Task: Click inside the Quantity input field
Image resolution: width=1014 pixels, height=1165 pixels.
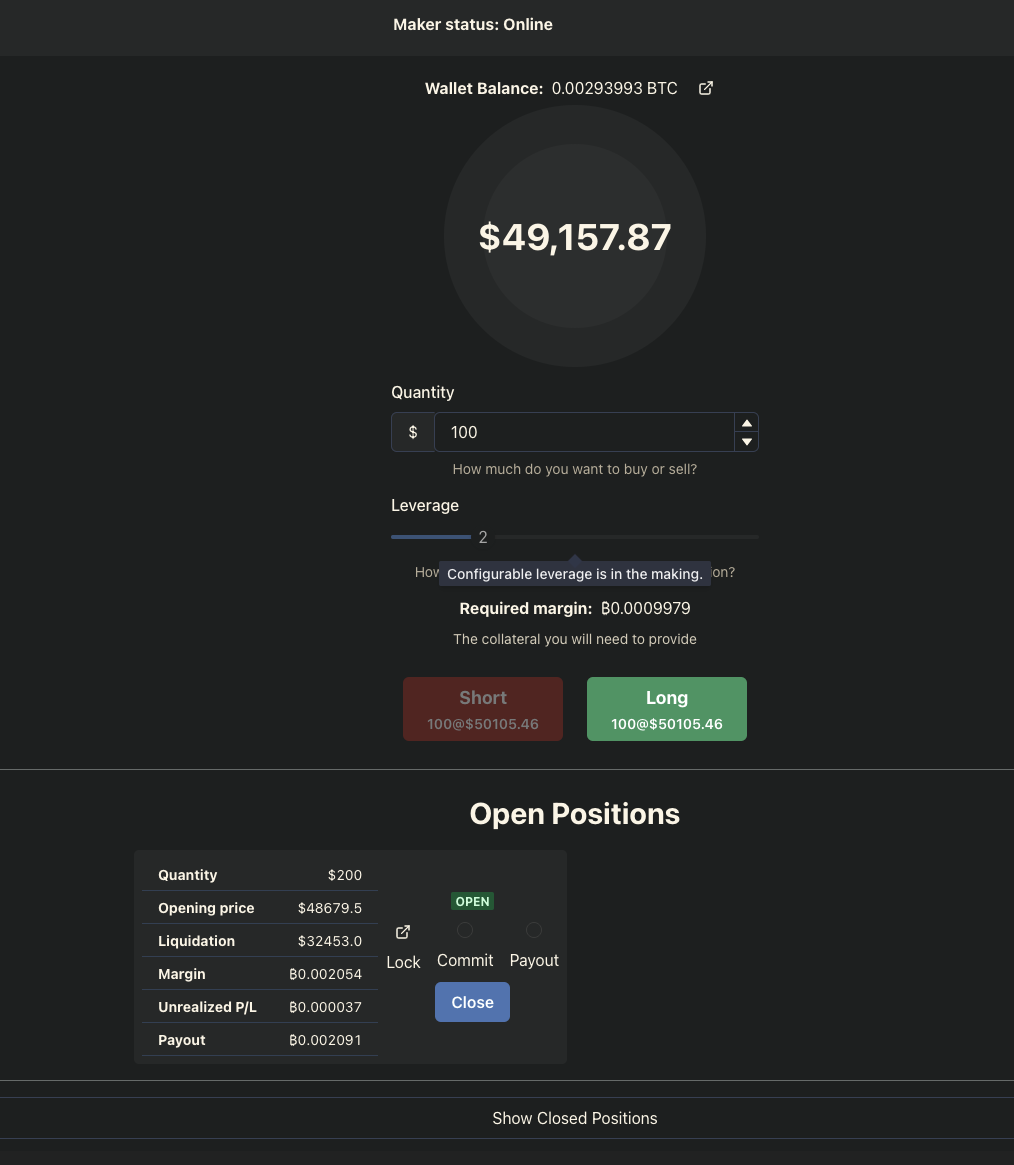Action: coord(585,432)
